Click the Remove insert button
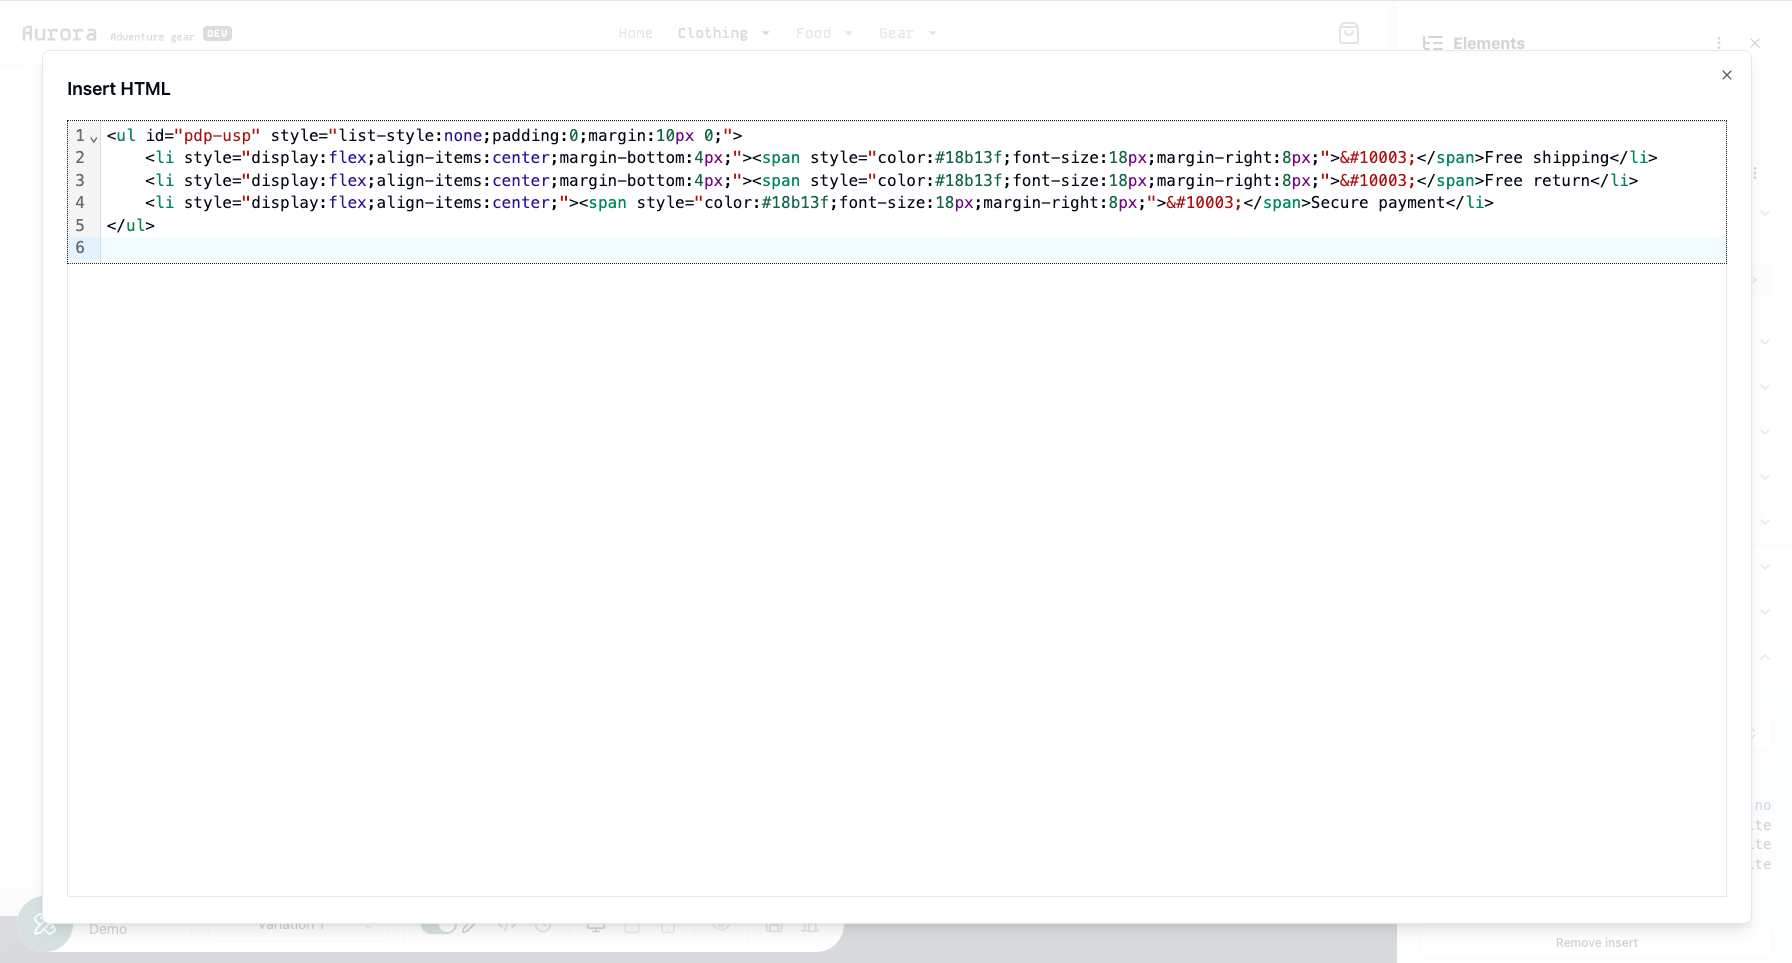This screenshot has width=1792, height=963. coord(1596,942)
